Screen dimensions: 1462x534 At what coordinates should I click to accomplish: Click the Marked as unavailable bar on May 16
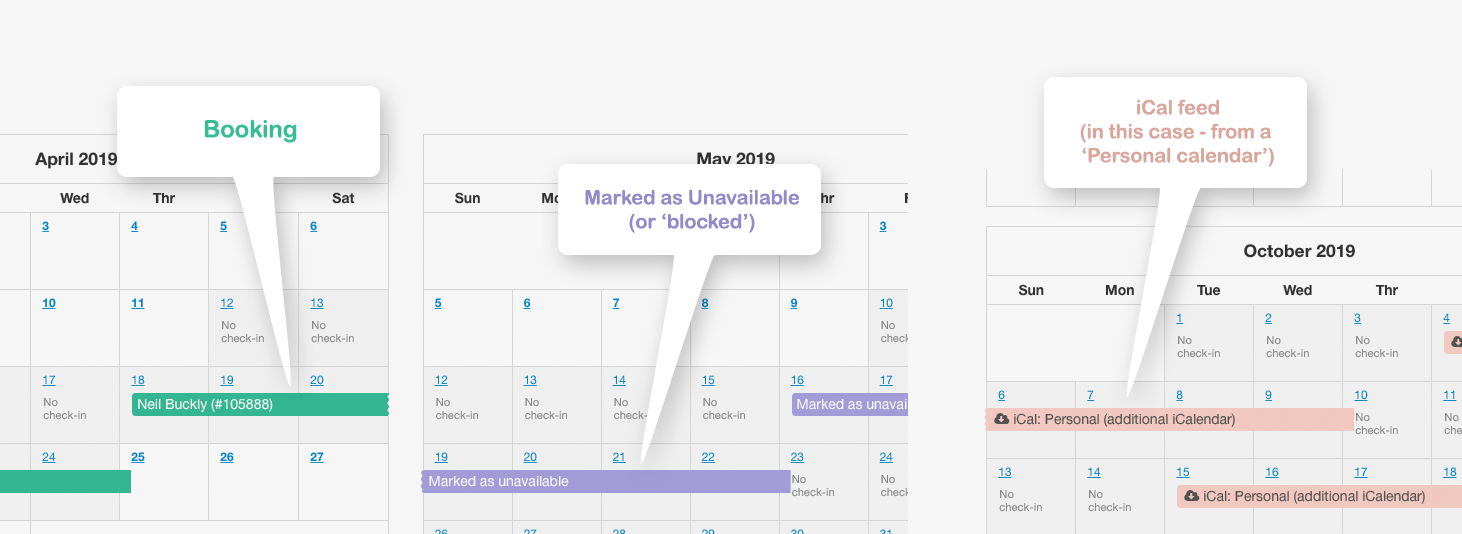pos(849,404)
